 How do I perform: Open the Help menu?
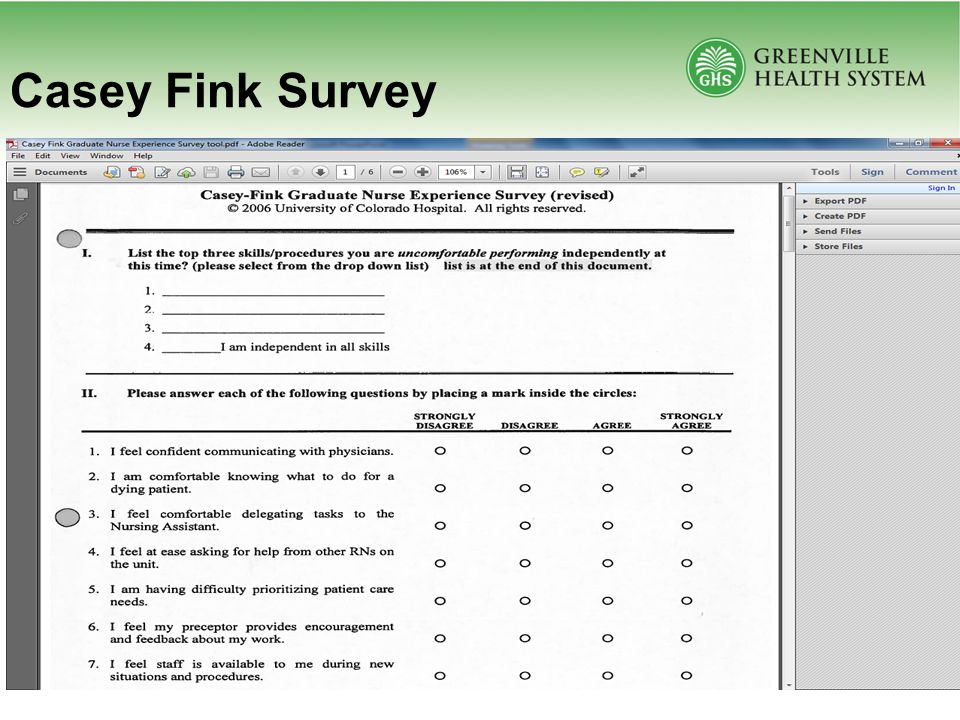point(143,156)
